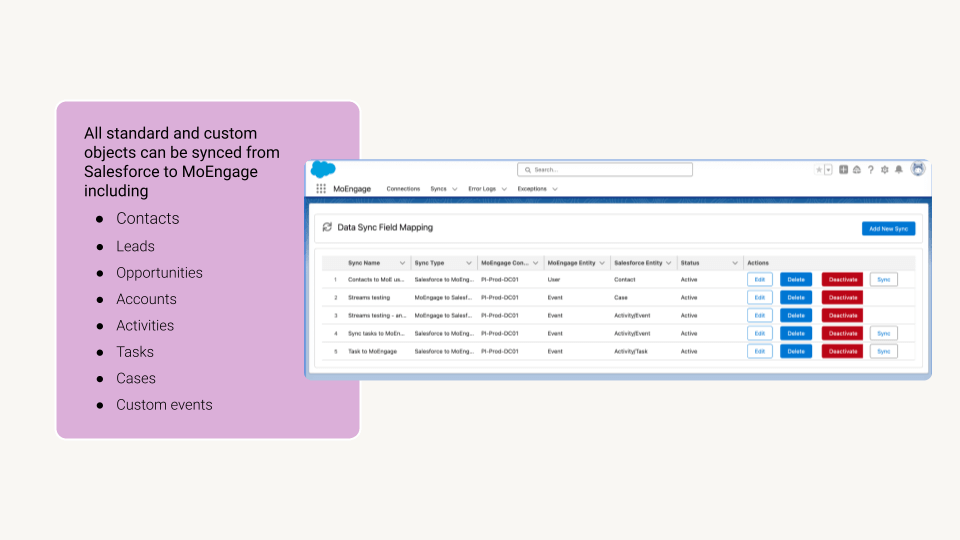
Task: Deactivate the Contacts to MoE sync
Action: [842, 279]
